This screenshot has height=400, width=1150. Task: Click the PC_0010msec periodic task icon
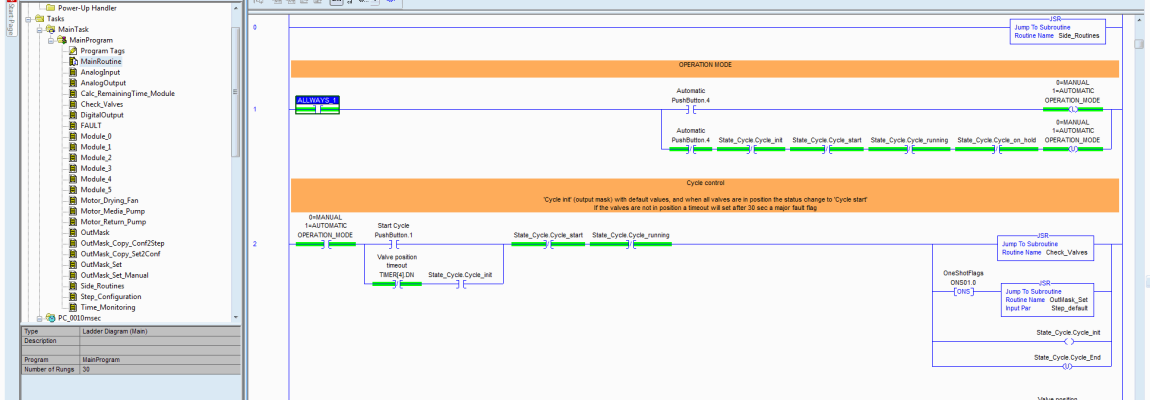click(x=51, y=318)
